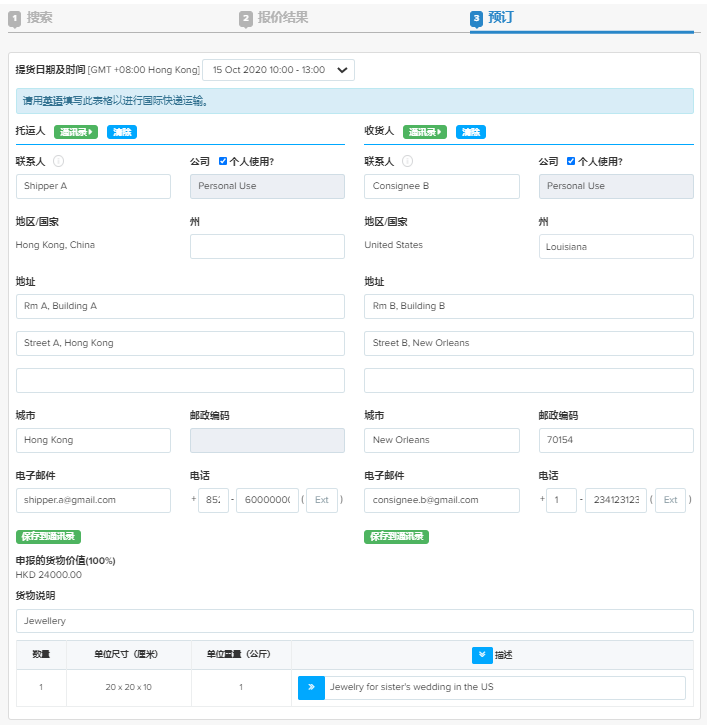Click the step 1 搜索 marker icon
Image resolution: width=707 pixels, height=725 pixels.
coord(14,19)
